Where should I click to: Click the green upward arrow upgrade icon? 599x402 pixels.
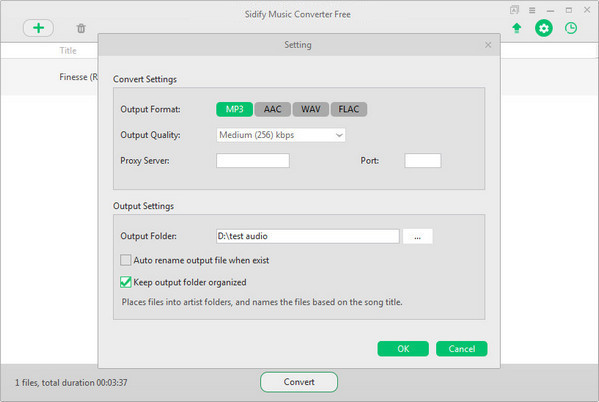click(x=516, y=28)
